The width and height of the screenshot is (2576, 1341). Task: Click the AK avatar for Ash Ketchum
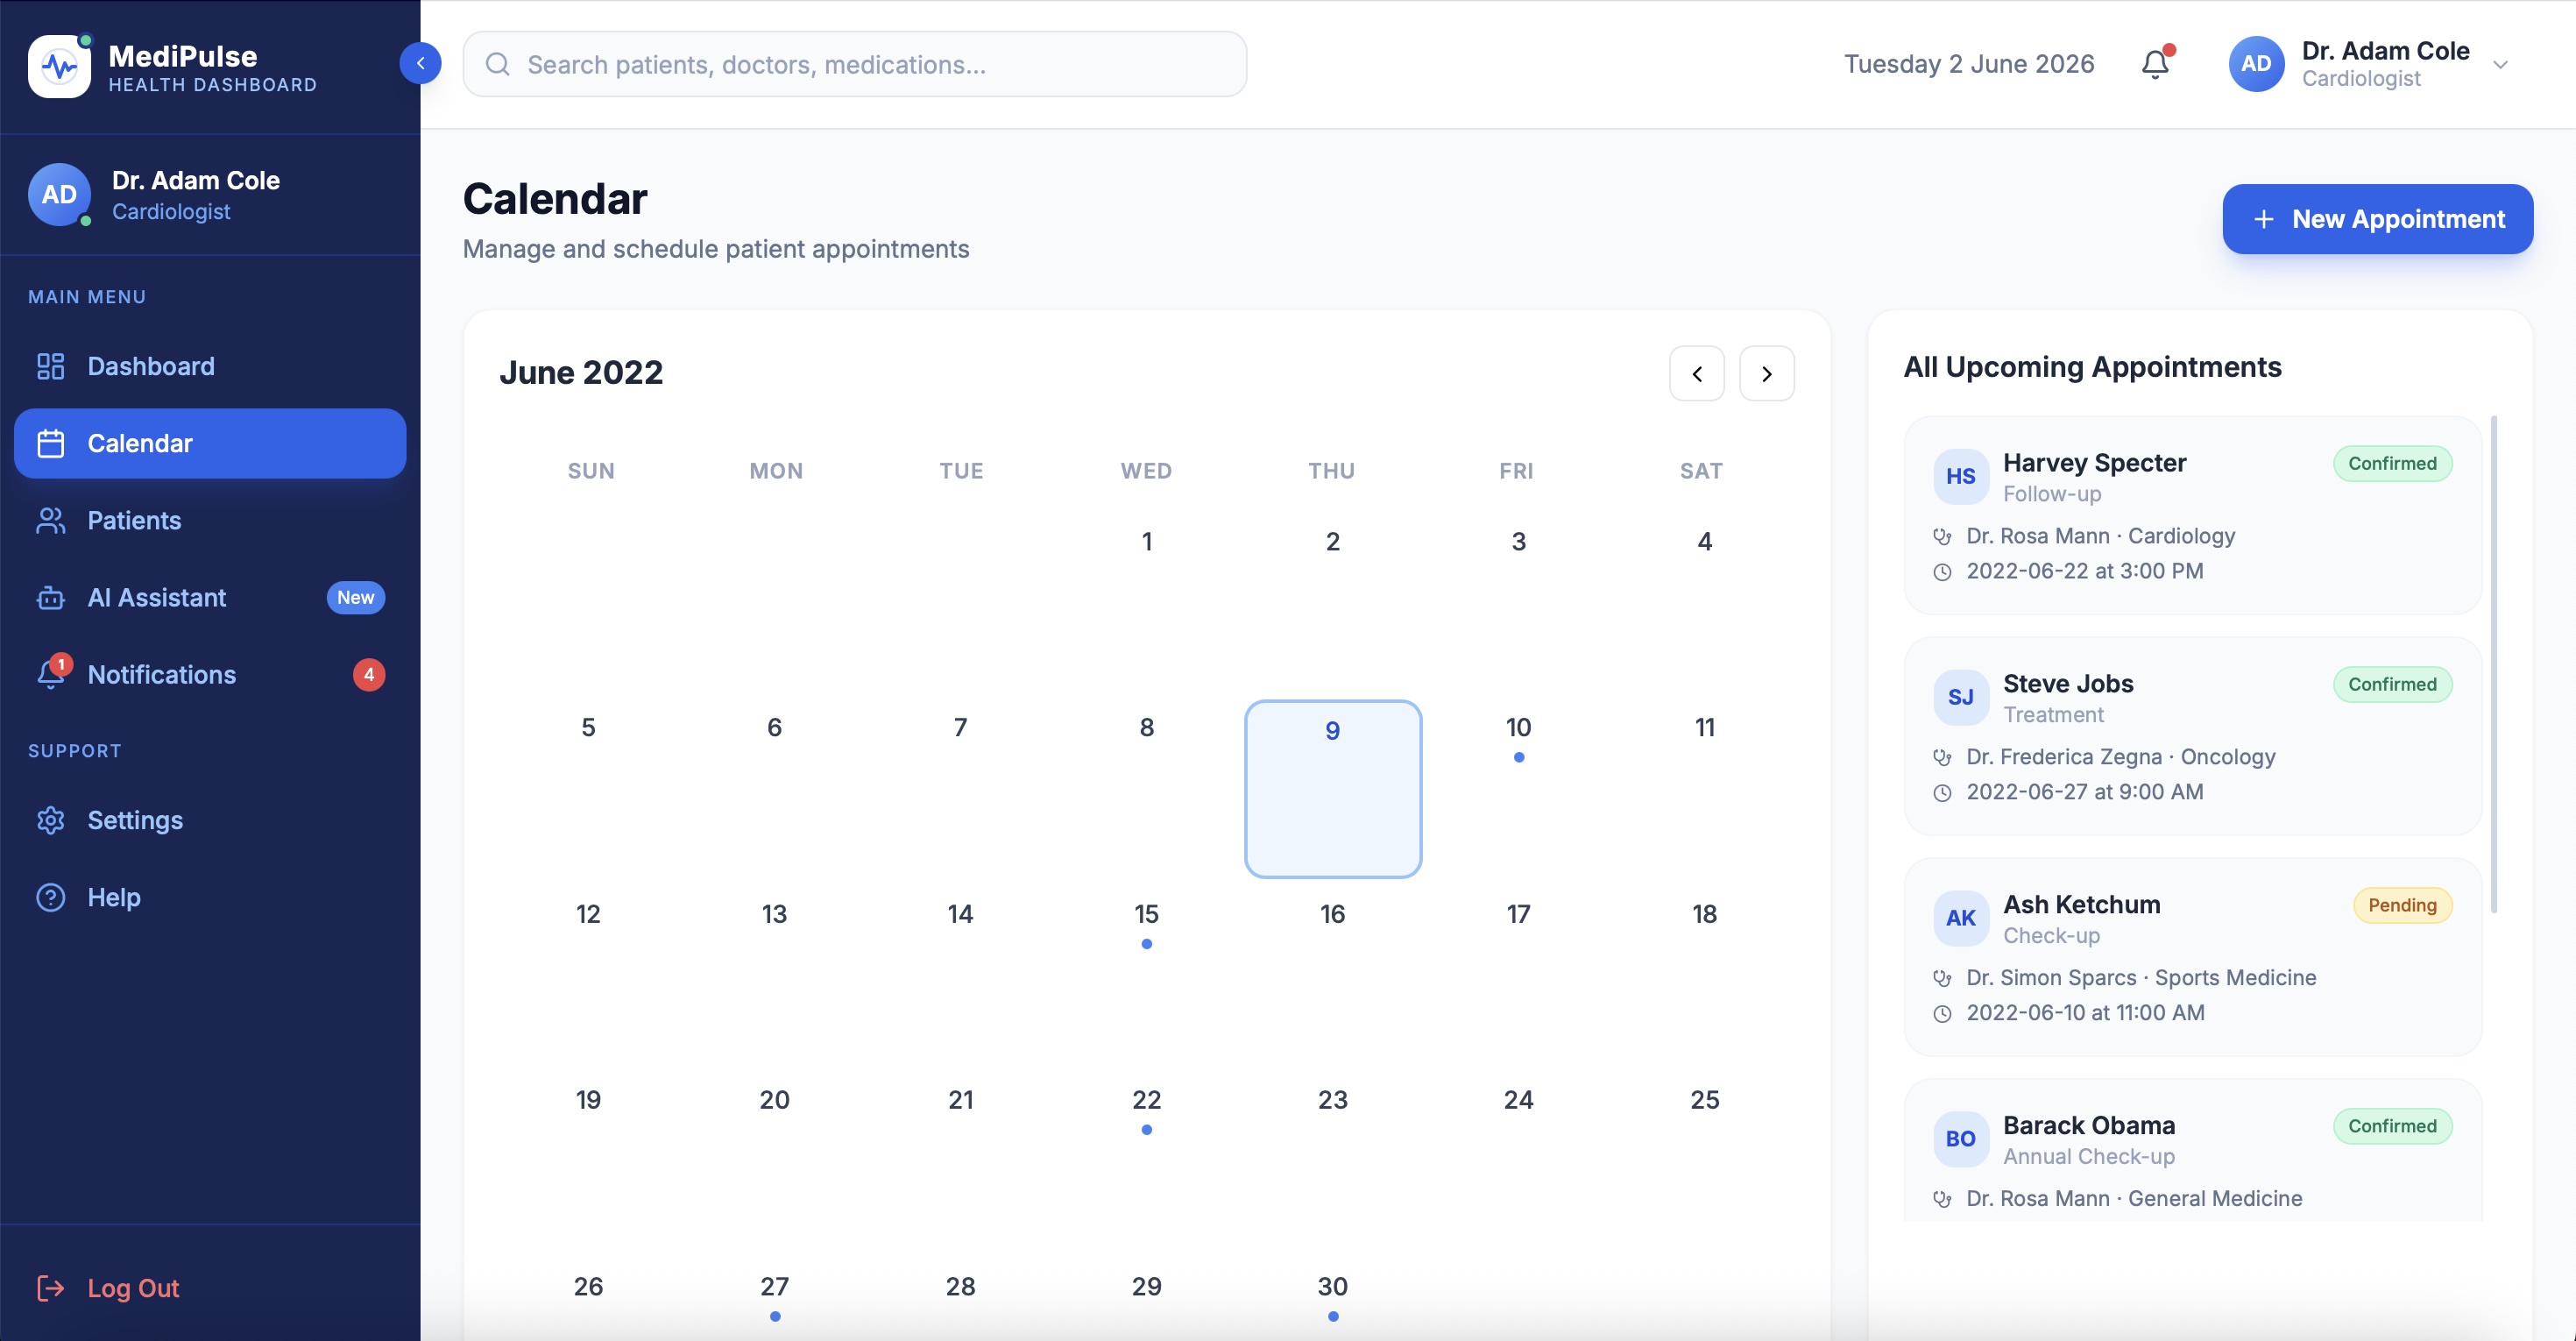coord(1960,918)
